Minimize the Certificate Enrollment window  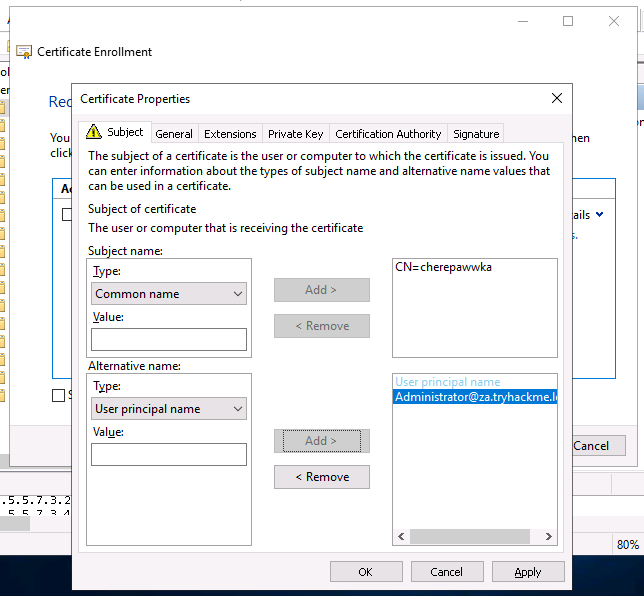[523, 21]
